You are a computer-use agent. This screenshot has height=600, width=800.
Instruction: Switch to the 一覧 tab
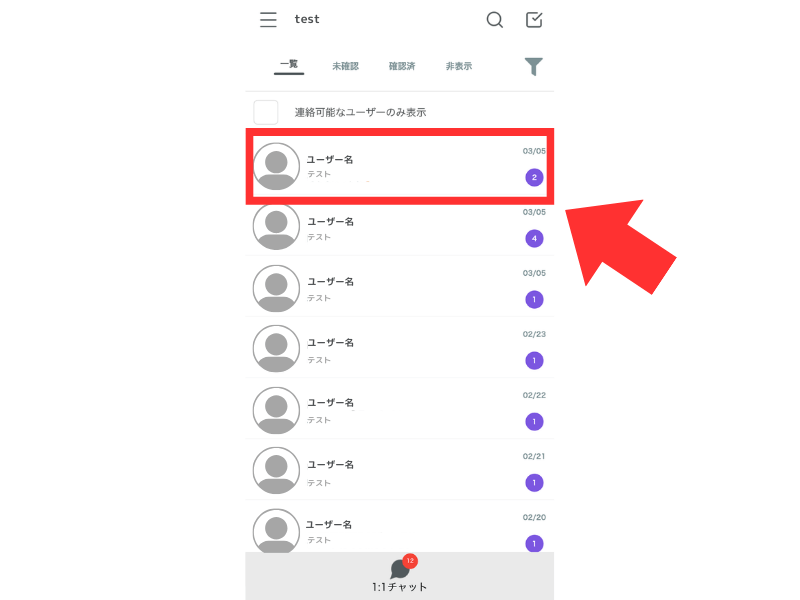pyautogui.click(x=289, y=65)
